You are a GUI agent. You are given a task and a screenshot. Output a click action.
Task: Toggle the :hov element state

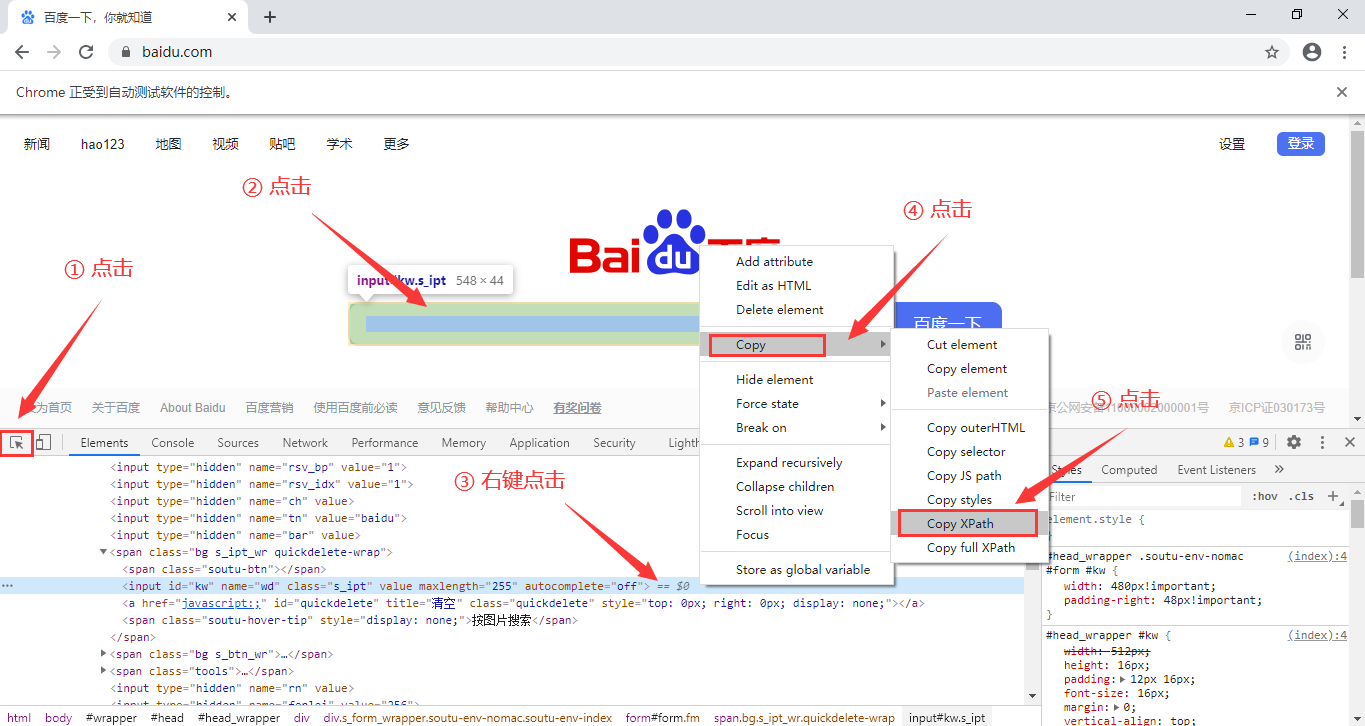tap(1265, 496)
